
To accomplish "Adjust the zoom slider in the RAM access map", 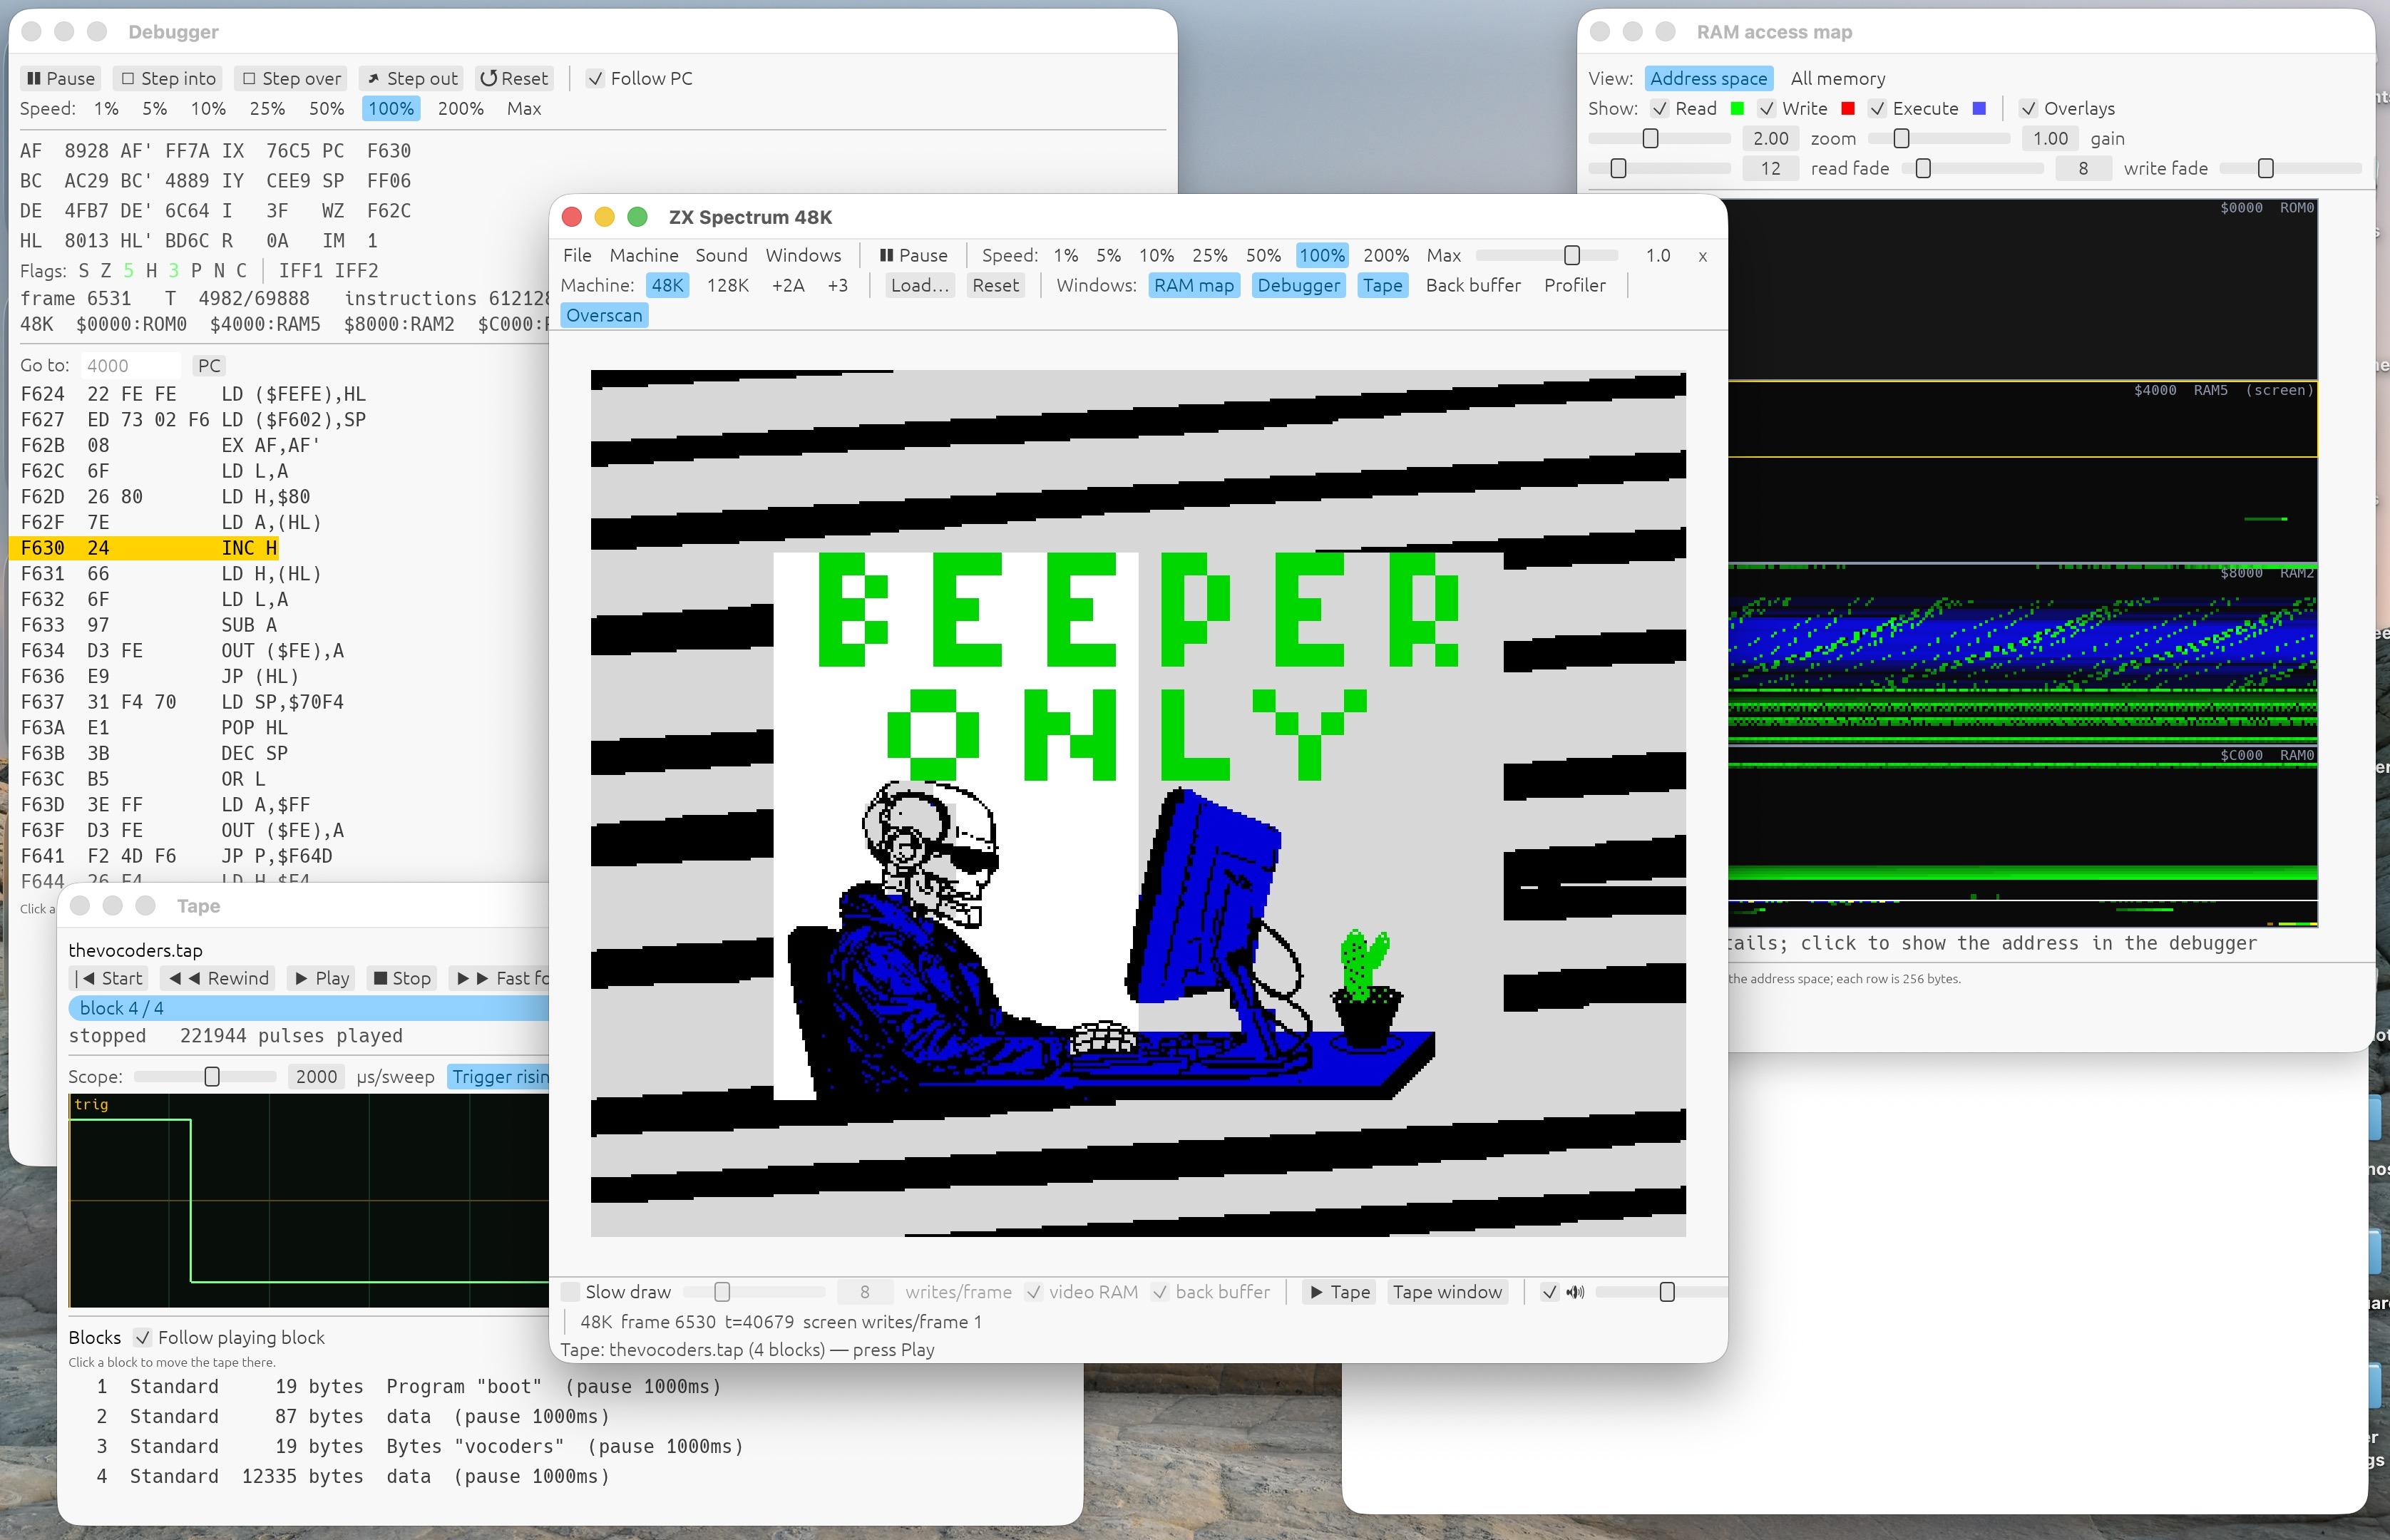I will click(1659, 139).
